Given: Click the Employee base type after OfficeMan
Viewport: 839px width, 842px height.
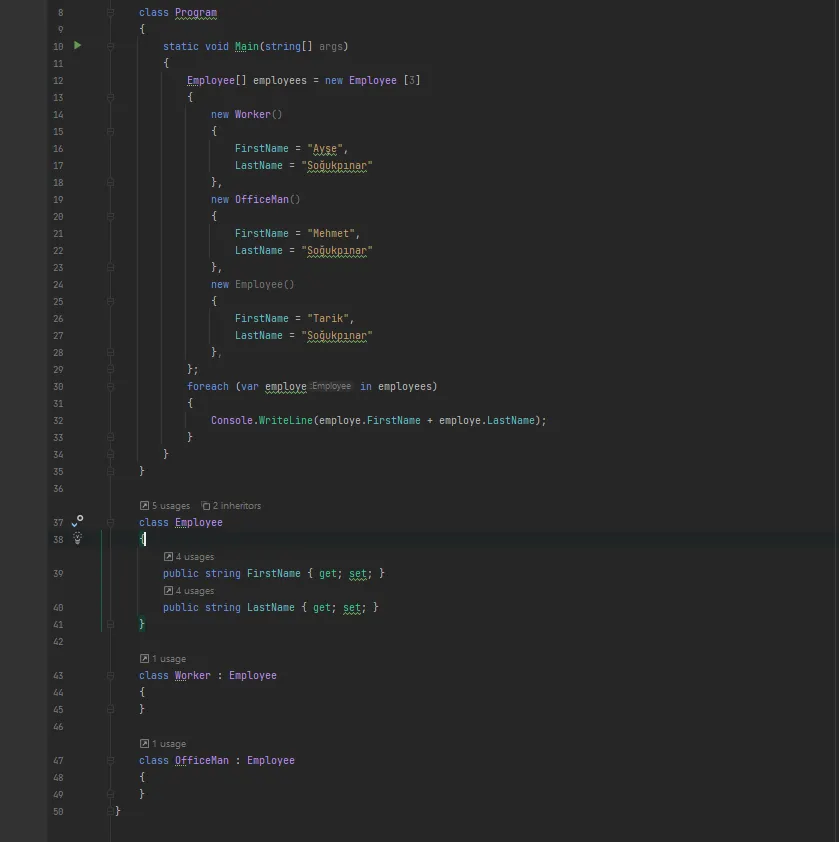Looking at the screenshot, I should 271,760.
